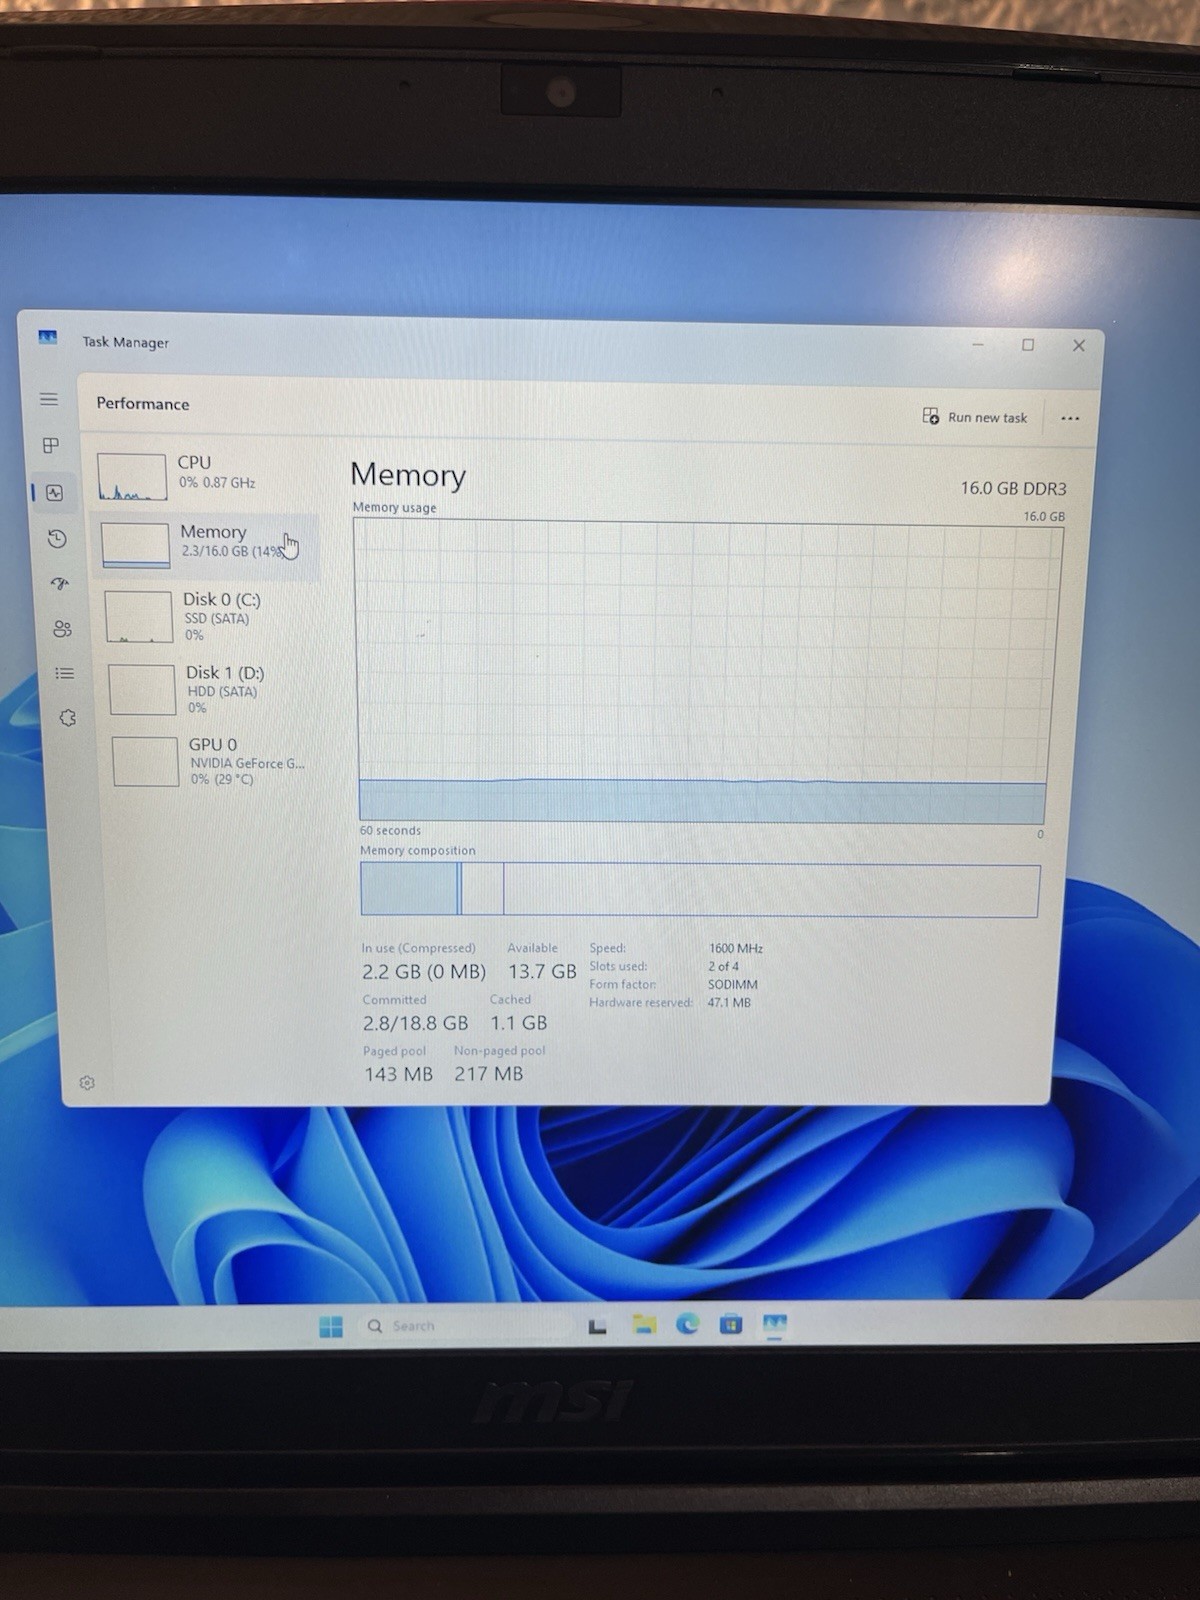Minimize the Task Manager window
The height and width of the screenshot is (1600, 1200).
point(978,345)
